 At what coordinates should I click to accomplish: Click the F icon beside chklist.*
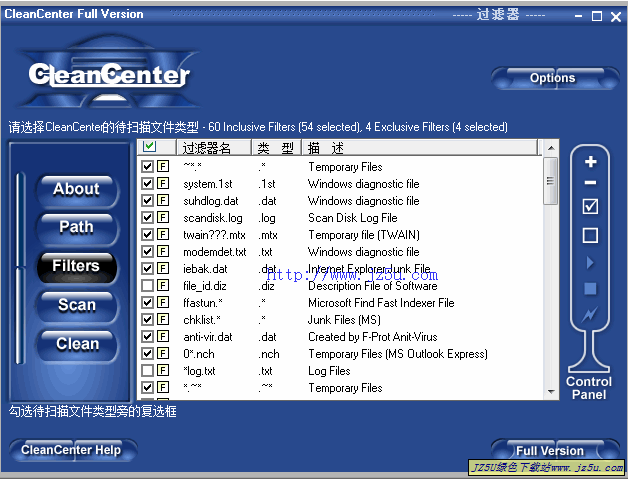(163, 320)
